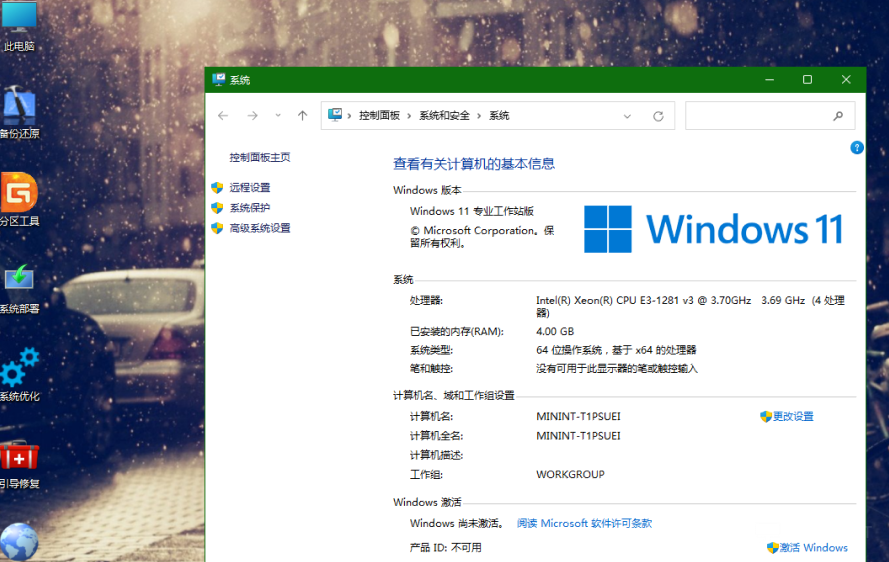Select the text Windows 11 专业工作站版

472,211
